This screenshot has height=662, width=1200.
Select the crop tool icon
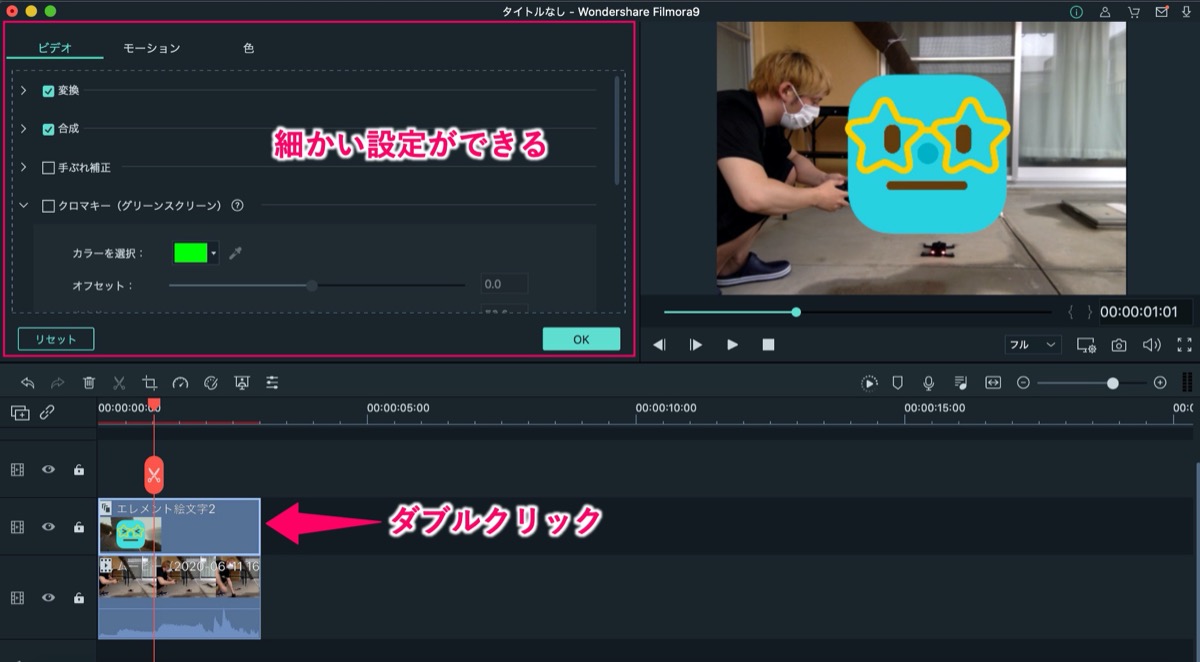[150, 383]
